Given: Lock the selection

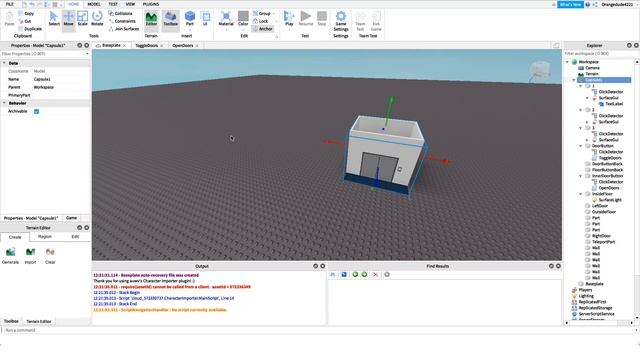Looking at the screenshot, I should coord(260,21).
